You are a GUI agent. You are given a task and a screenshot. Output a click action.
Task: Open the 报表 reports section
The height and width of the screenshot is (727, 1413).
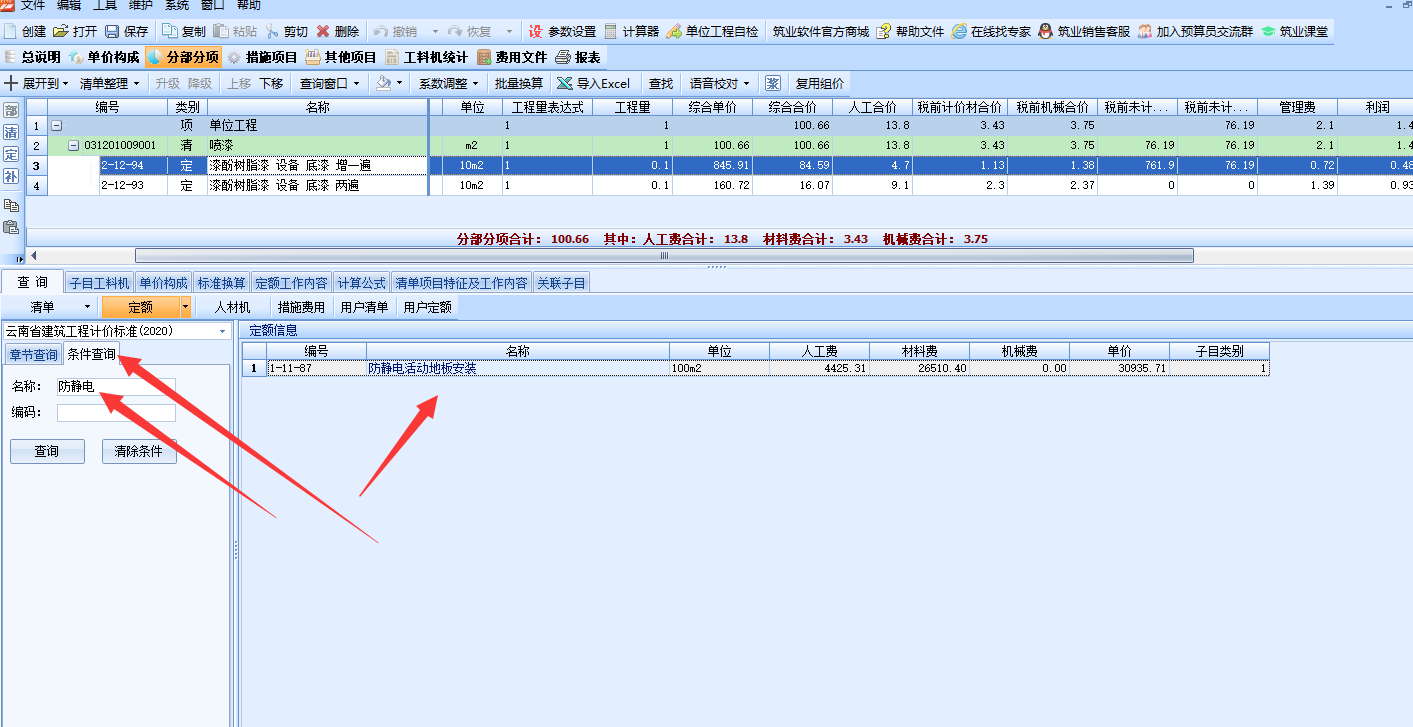578,57
